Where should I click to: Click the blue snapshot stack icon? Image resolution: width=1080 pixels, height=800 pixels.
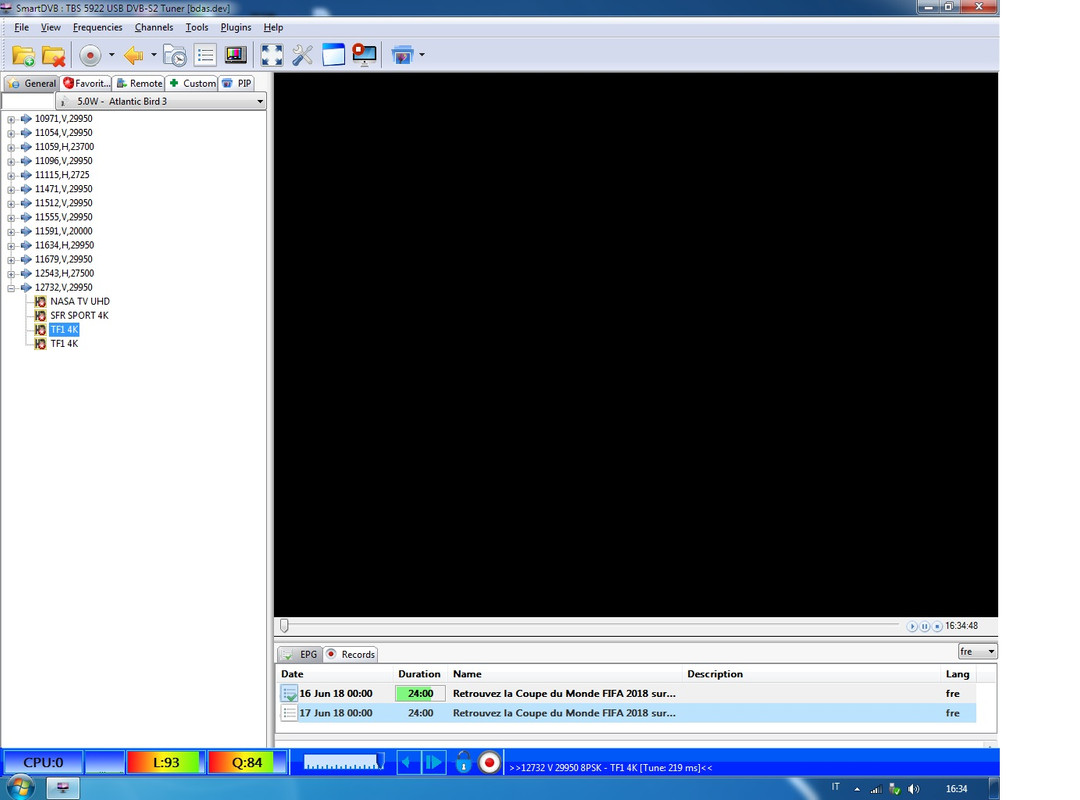[x=402, y=55]
